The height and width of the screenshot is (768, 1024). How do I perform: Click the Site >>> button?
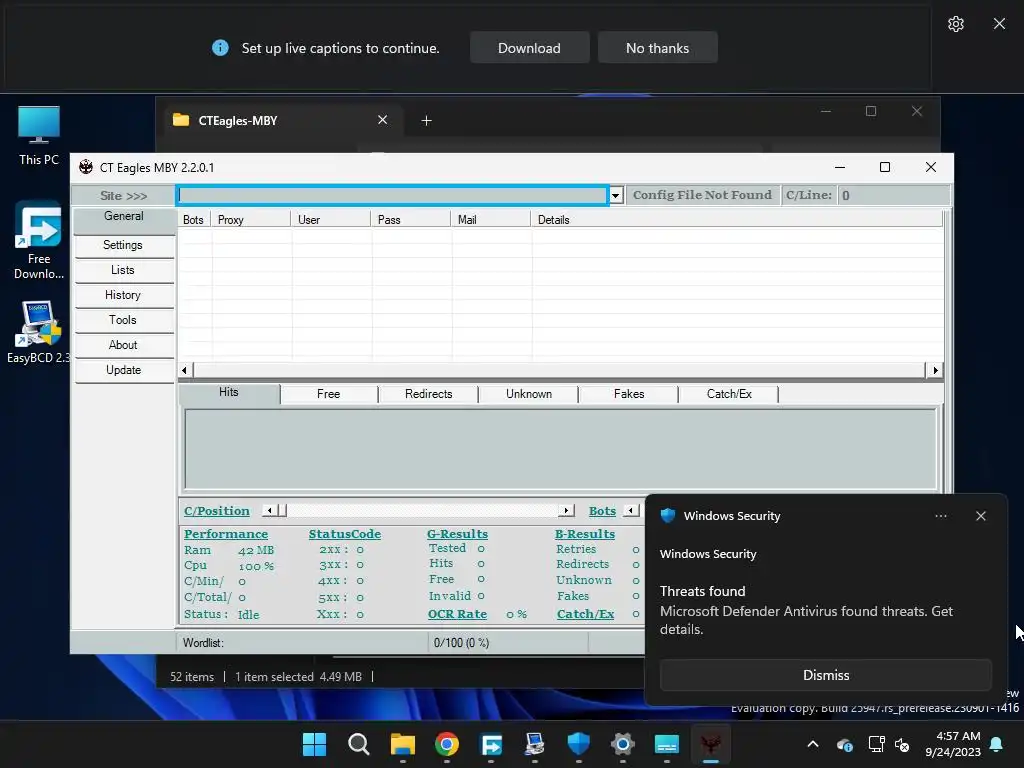[x=123, y=195]
